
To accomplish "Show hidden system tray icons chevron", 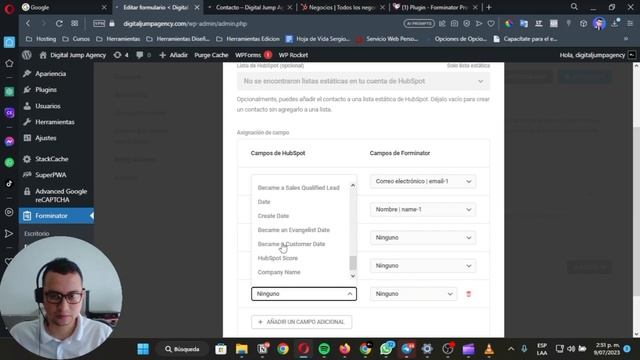I will click(511, 349).
